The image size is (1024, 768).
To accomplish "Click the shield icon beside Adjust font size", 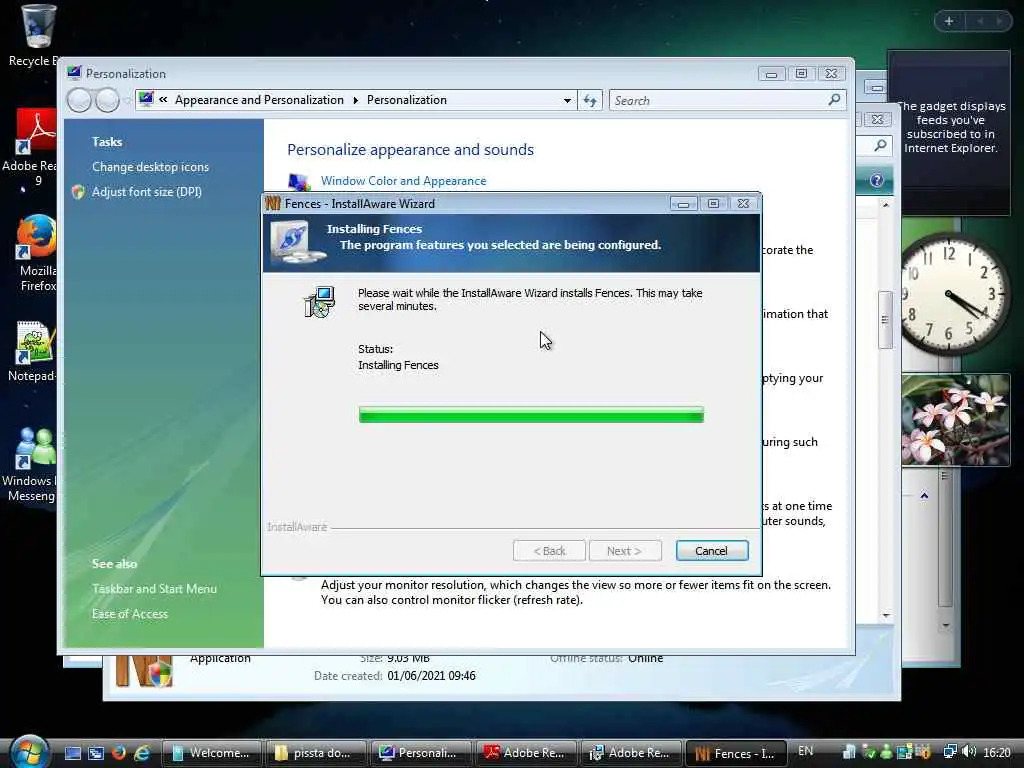I will [x=78, y=192].
